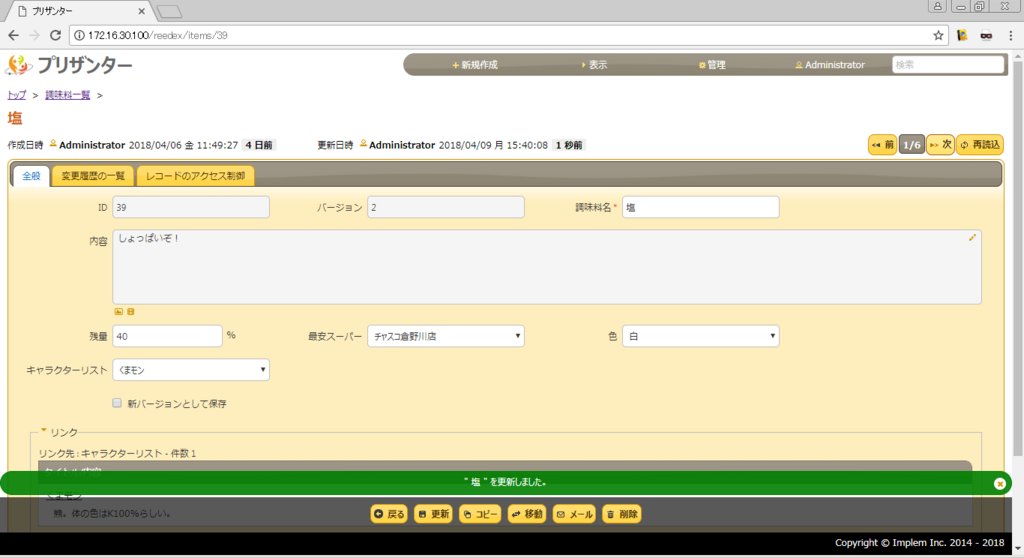Open a new browser tab
Viewport: 1024px width, 558px height.
(x=169, y=12)
